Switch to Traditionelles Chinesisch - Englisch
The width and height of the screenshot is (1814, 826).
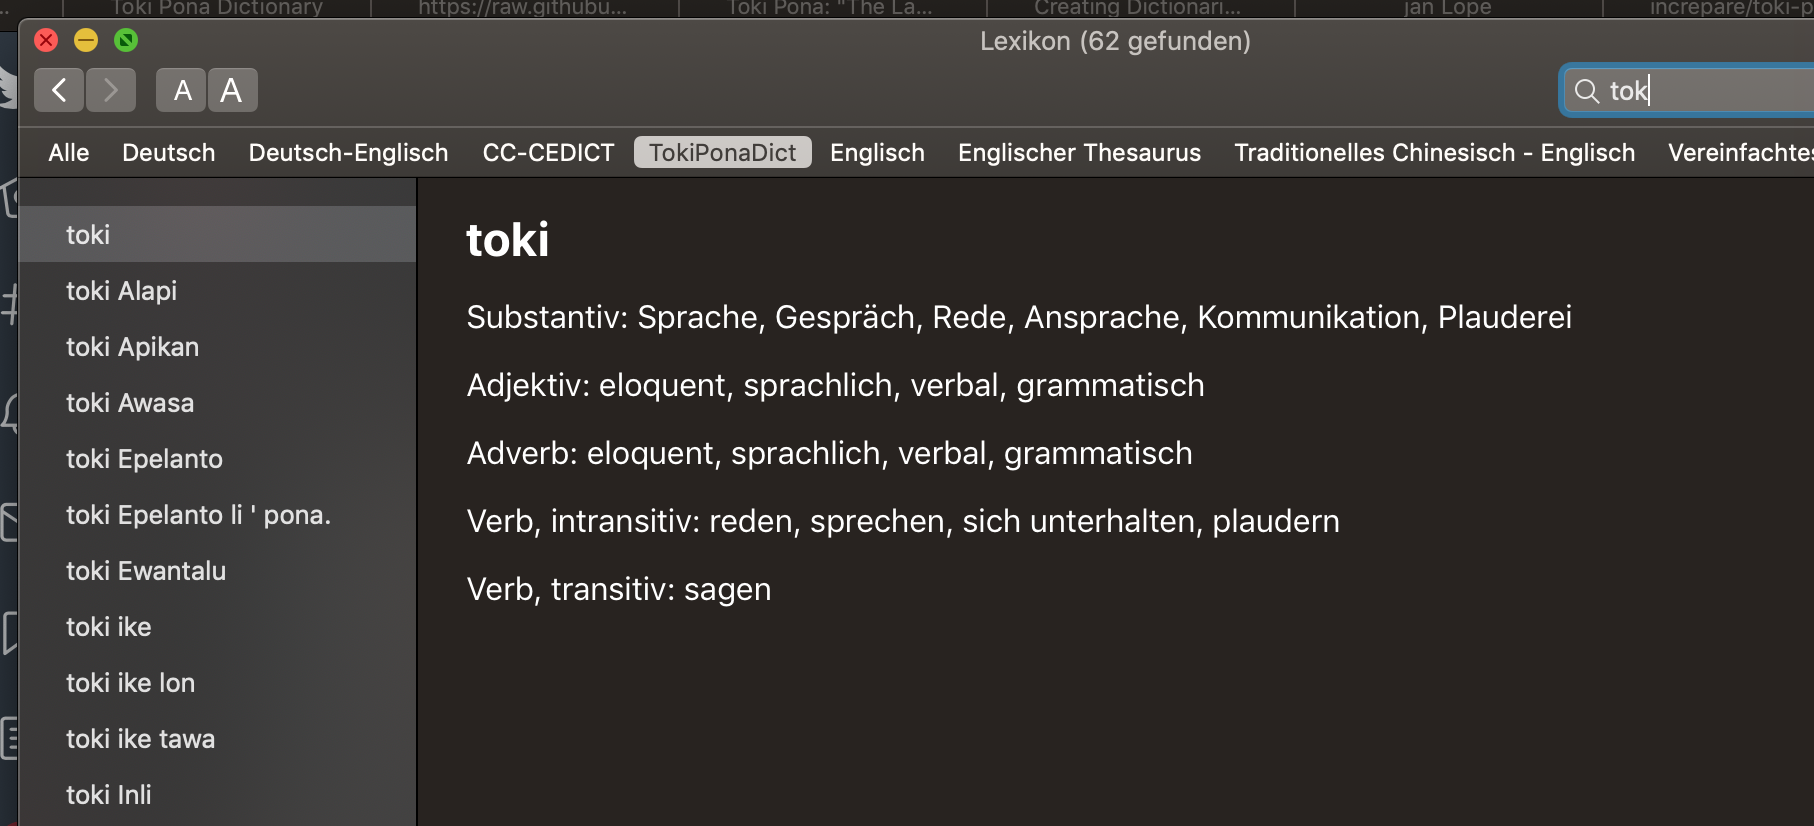click(x=1434, y=152)
